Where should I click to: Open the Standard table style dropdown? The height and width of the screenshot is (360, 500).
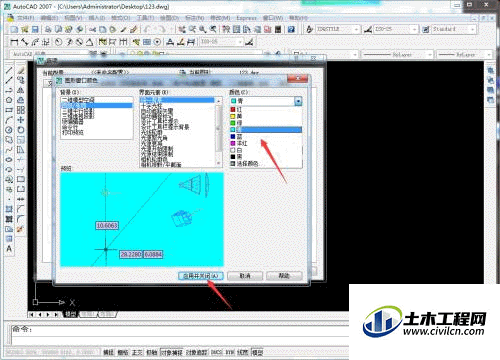click(473, 30)
